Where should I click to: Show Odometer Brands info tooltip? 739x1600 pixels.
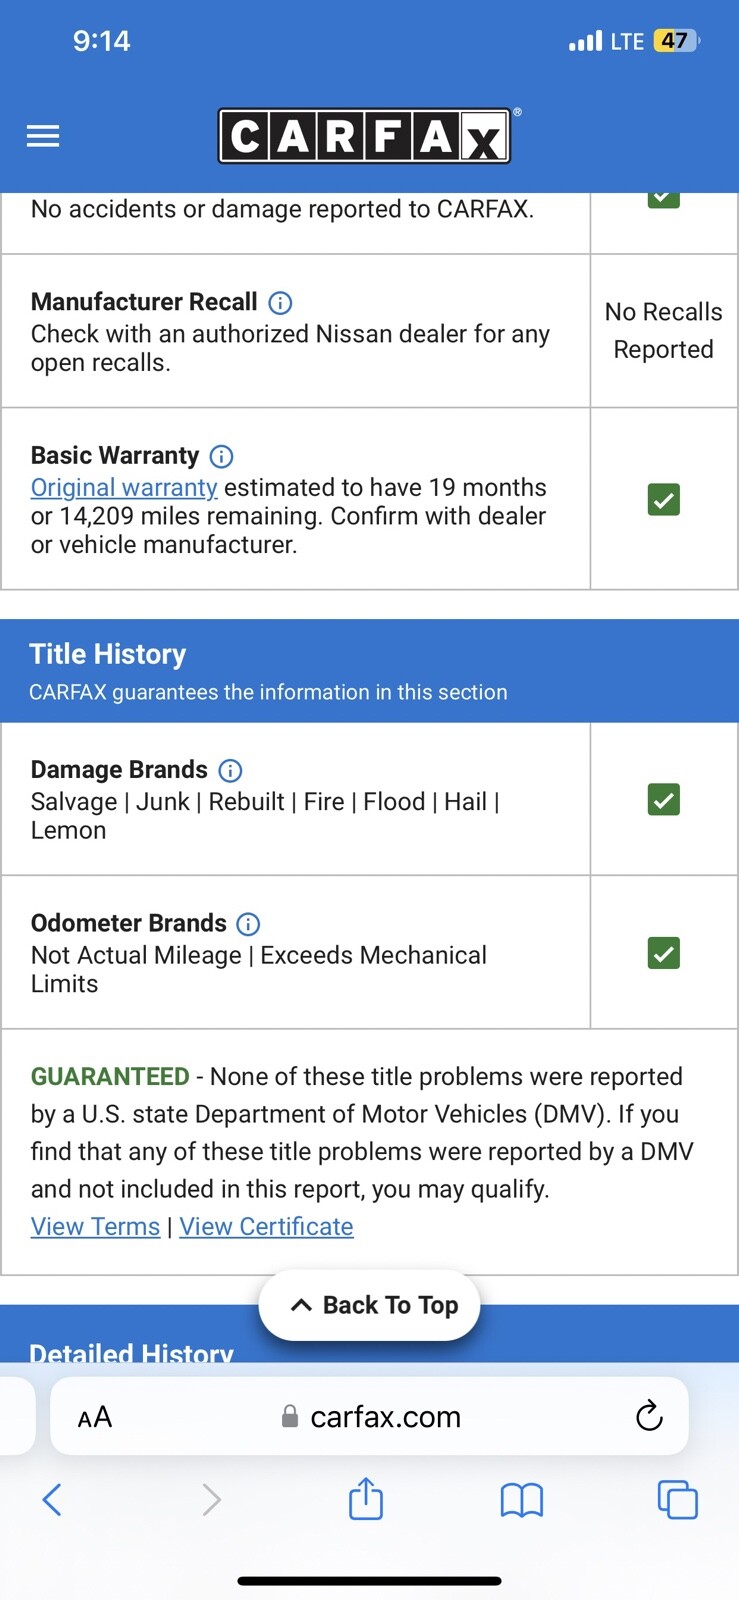248,923
